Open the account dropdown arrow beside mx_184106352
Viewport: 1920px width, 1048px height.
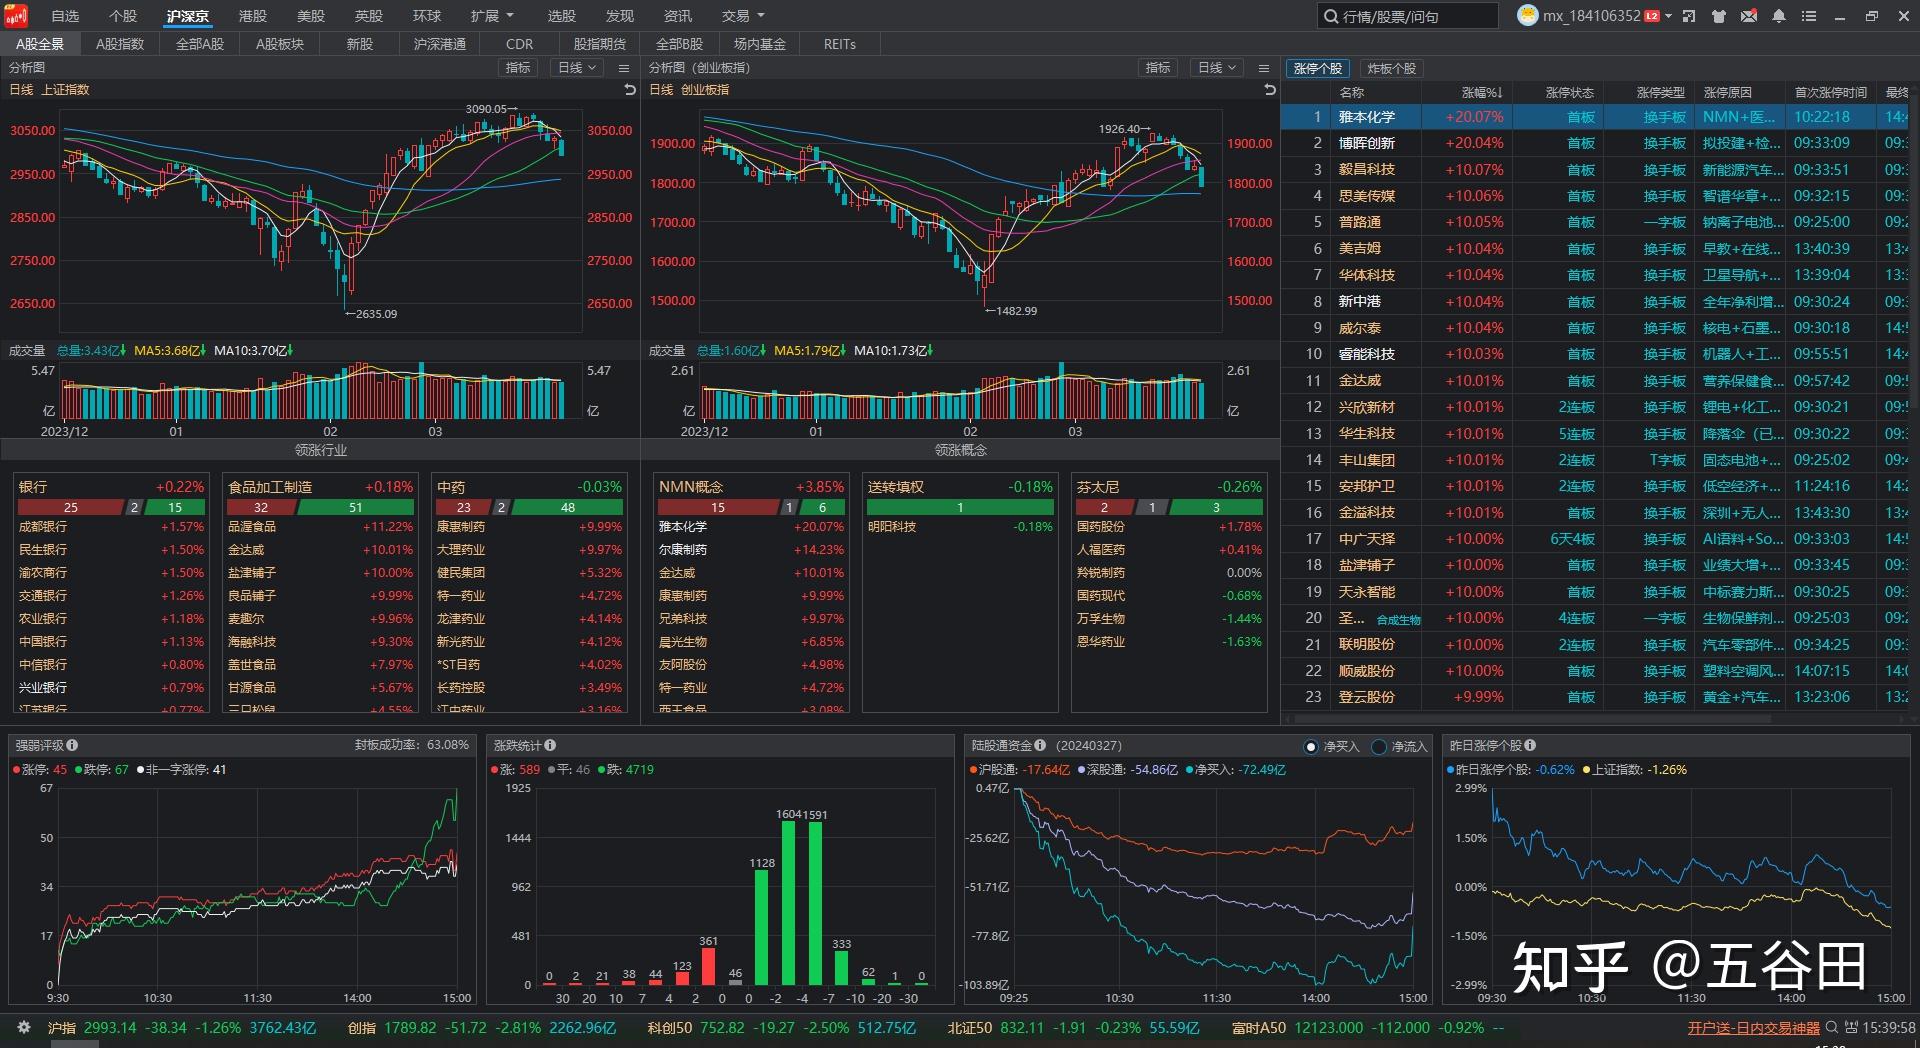click(x=1668, y=16)
